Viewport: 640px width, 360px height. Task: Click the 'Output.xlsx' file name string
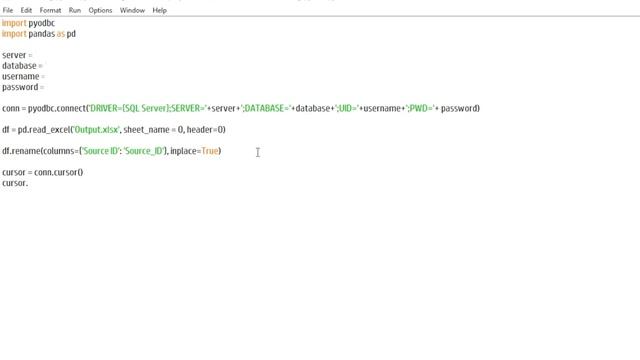click(x=96, y=130)
